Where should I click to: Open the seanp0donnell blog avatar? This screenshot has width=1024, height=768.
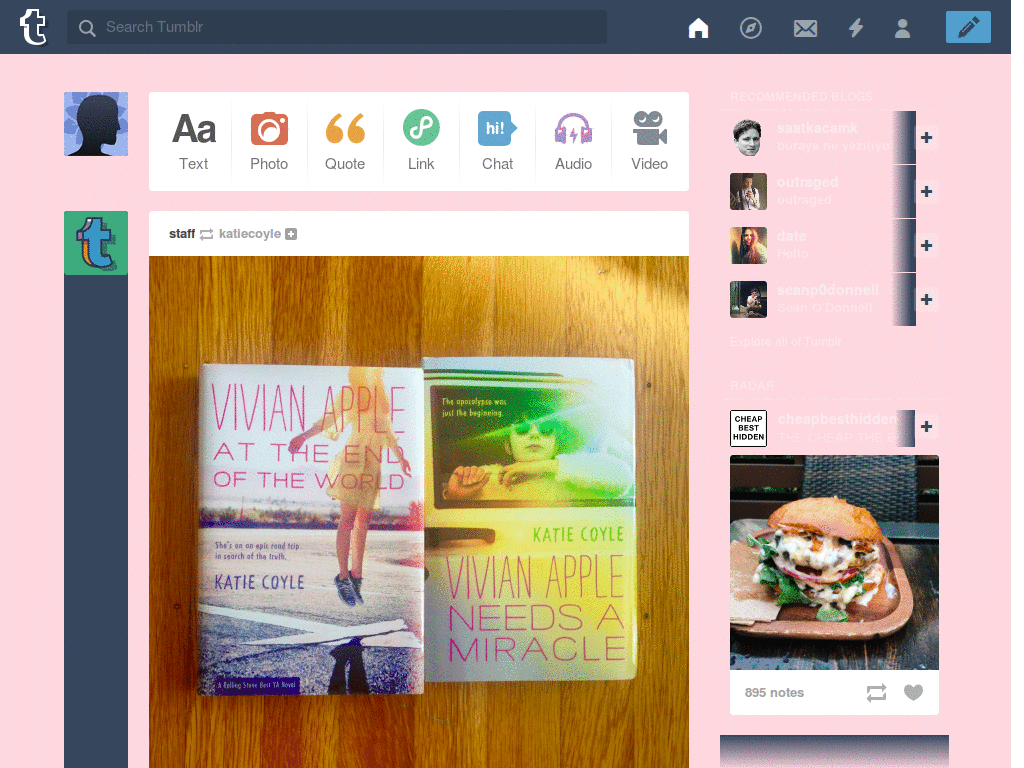click(x=748, y=300)
